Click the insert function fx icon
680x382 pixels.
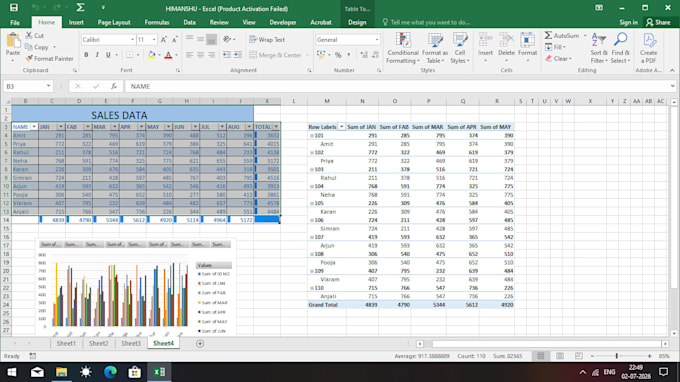[x=114, y=86]
